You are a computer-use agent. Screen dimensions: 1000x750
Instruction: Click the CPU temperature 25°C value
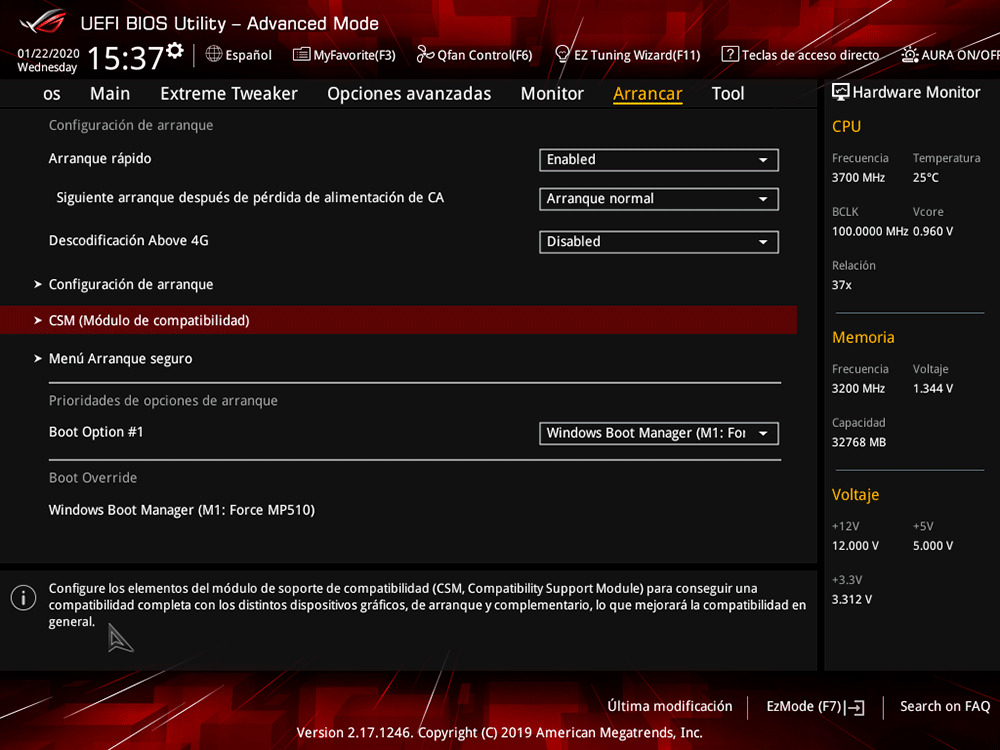coord(925,178)
